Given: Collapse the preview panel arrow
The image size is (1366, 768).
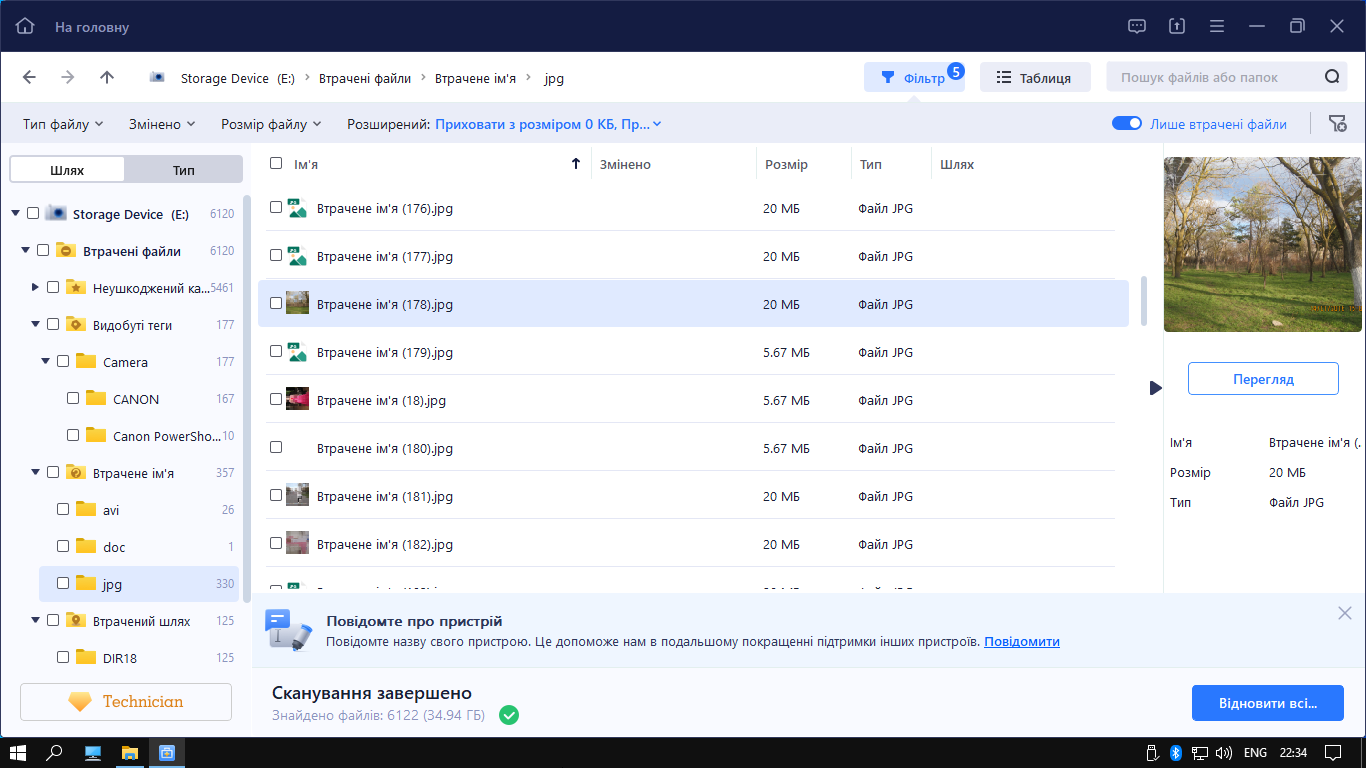Looking at the screenshot, I should click(1155, 388).
